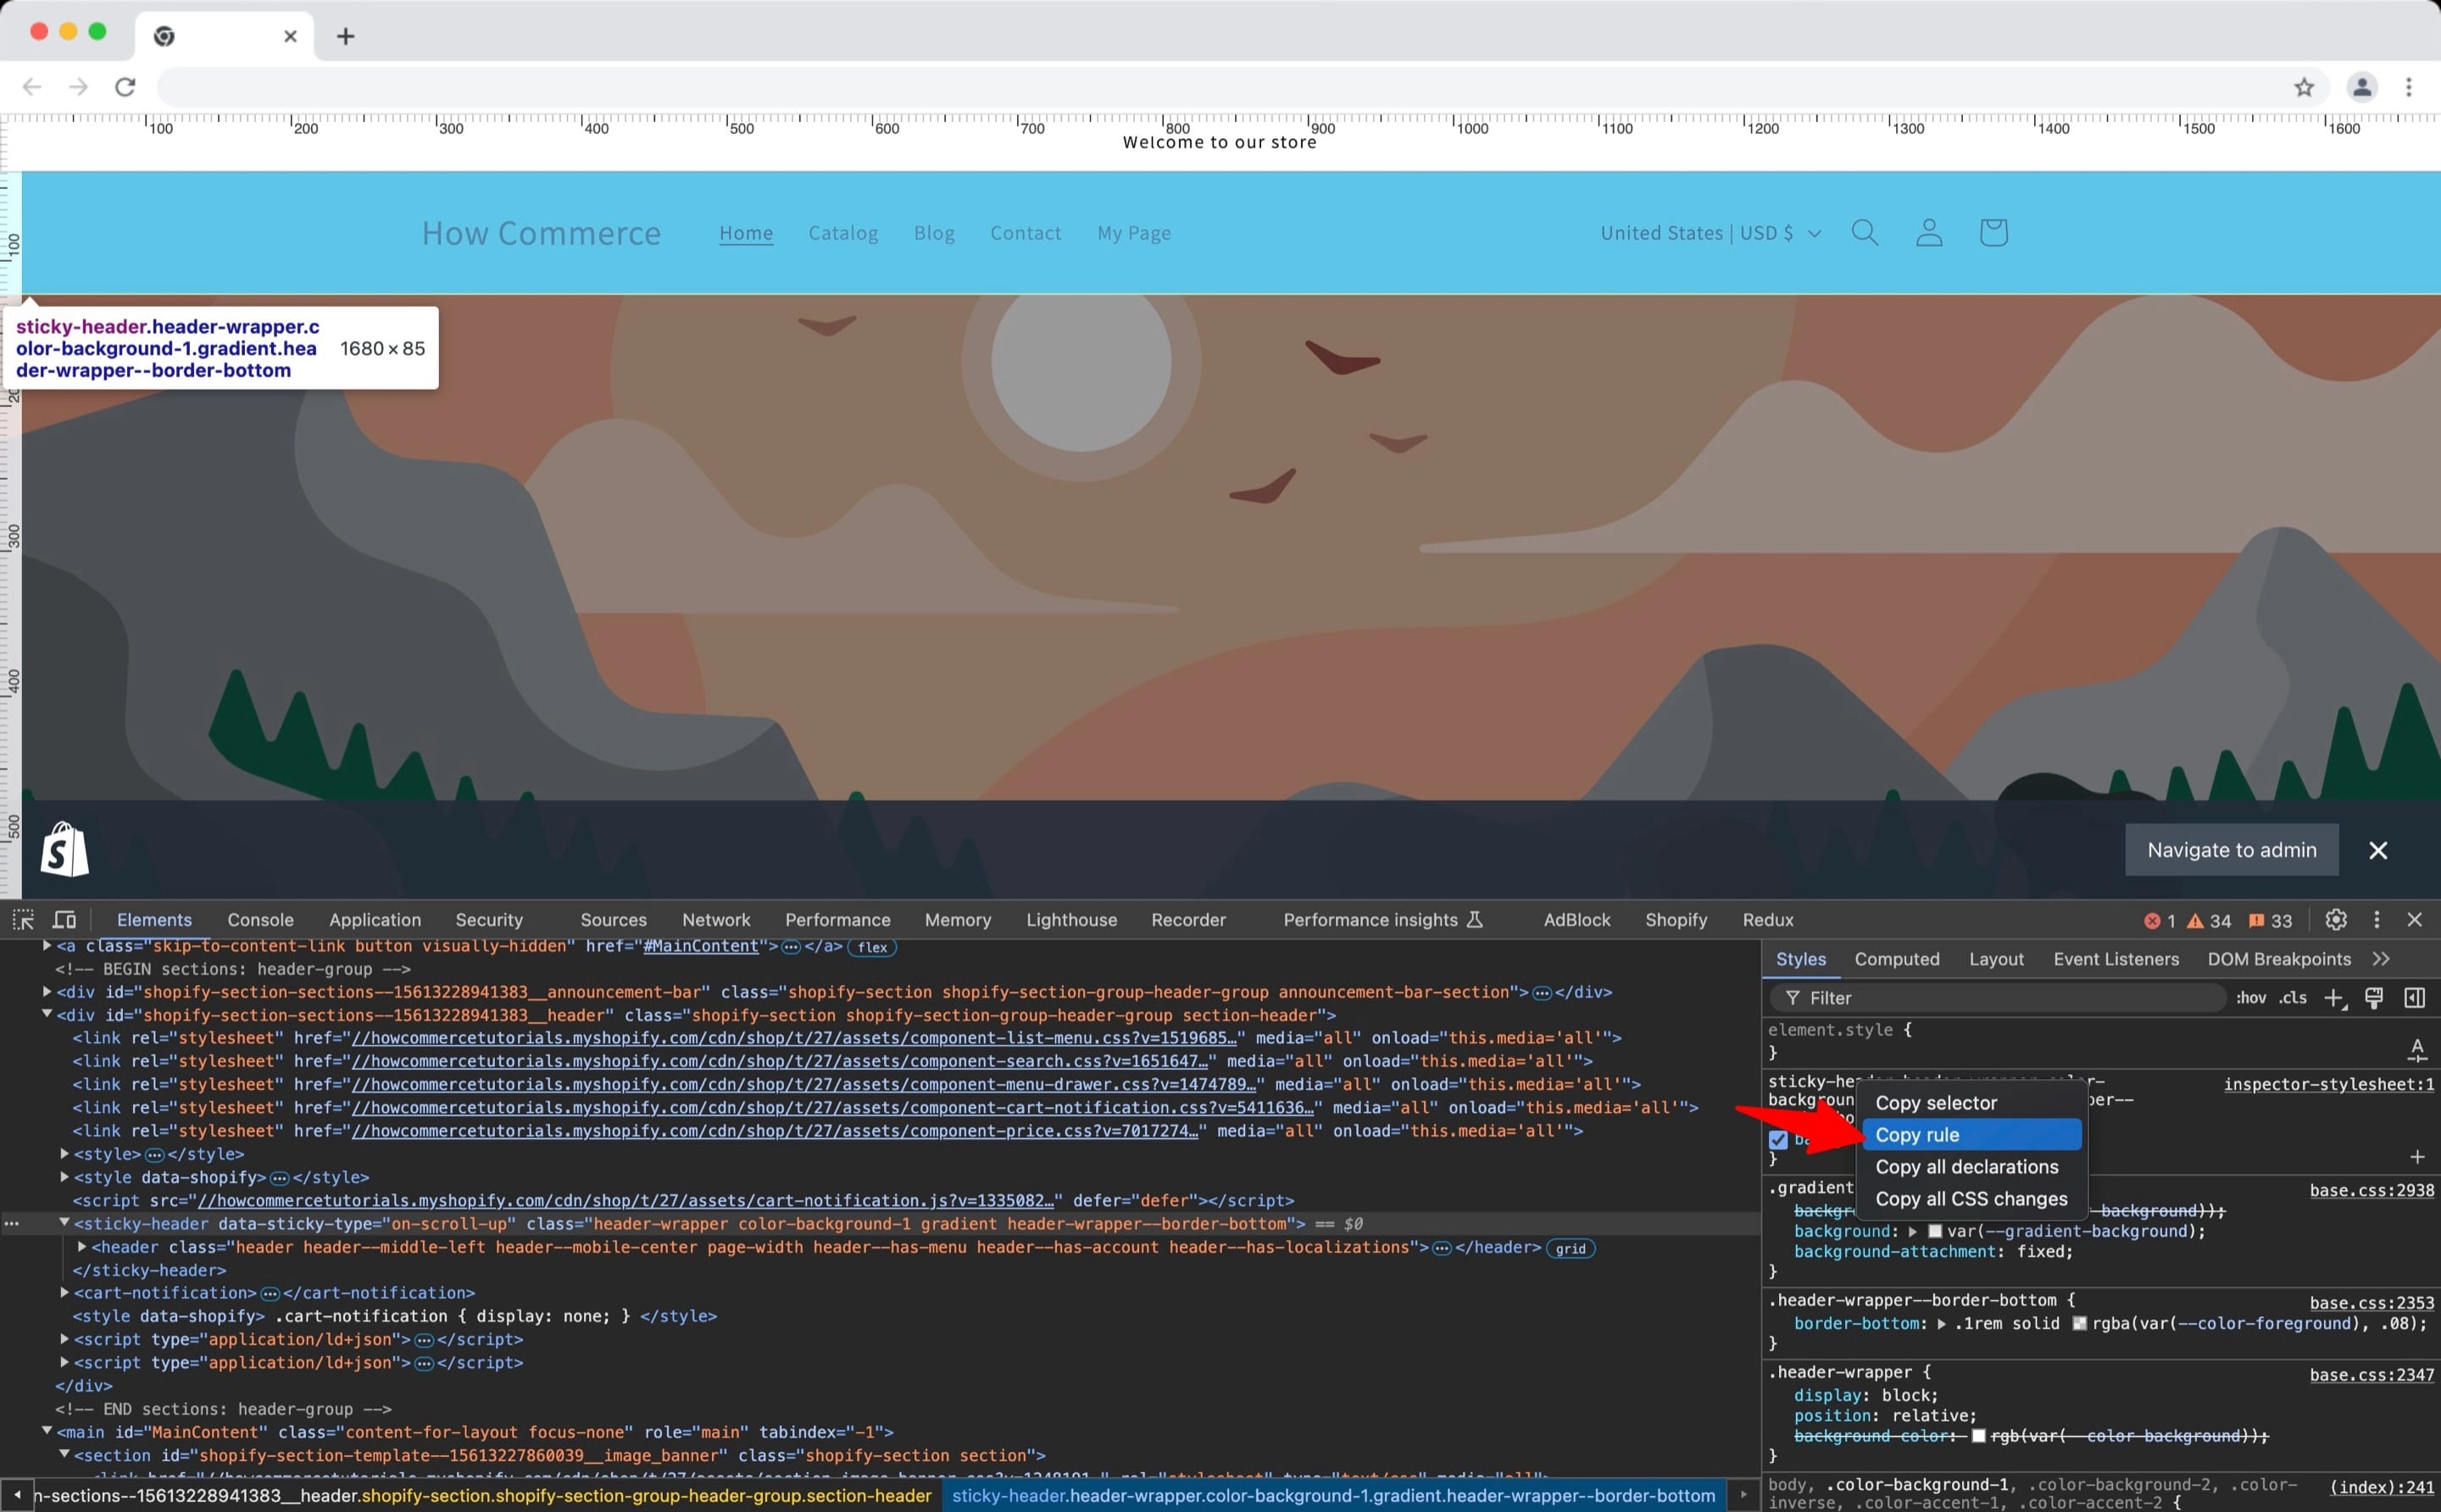Screen dimensions: 2441x1512
Task: Reload the page with the refresh icon
Action: pyautogui.click(x=125, y=87)
